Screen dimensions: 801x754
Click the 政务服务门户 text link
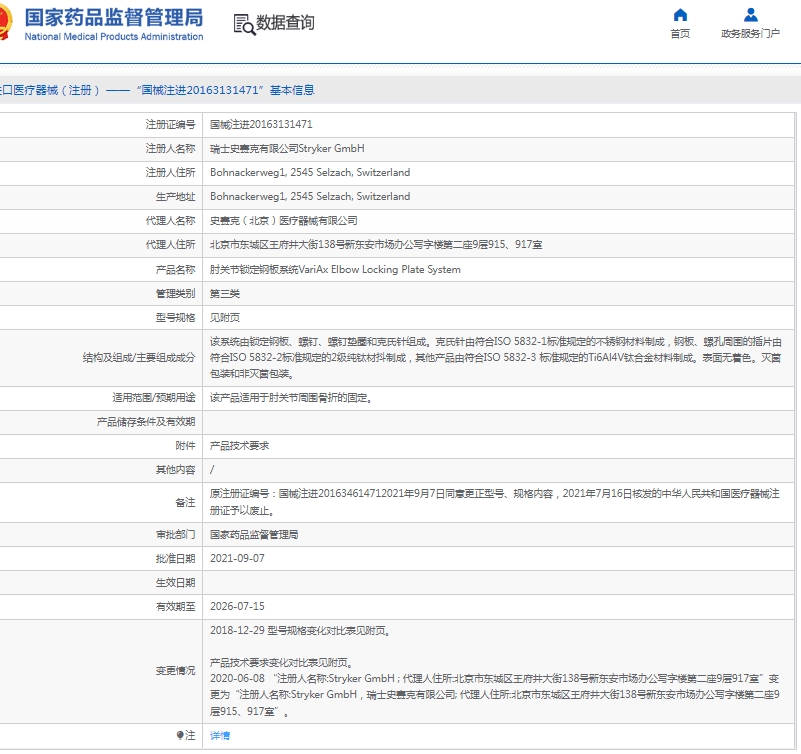(x=750, y=34)
